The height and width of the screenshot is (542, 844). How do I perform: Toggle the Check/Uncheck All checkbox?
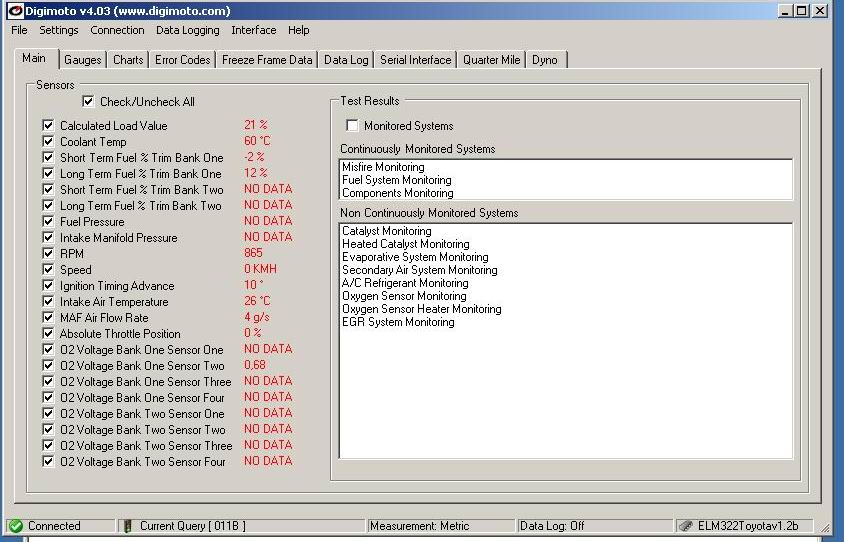click(x=88, y=102)
